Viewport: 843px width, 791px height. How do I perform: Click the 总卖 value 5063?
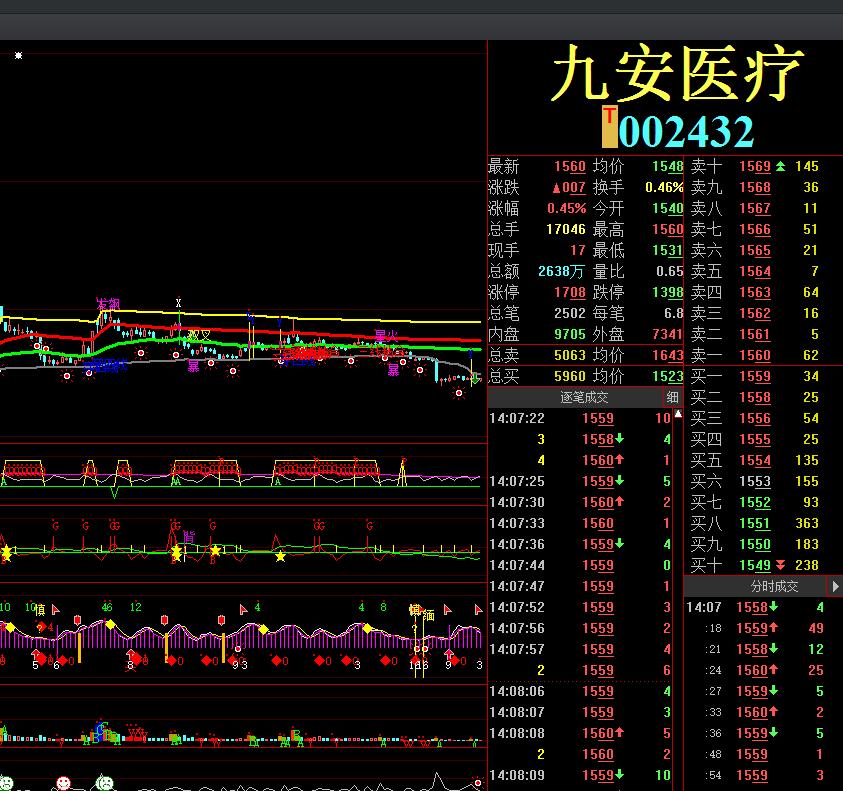click(x=570, y=355)
